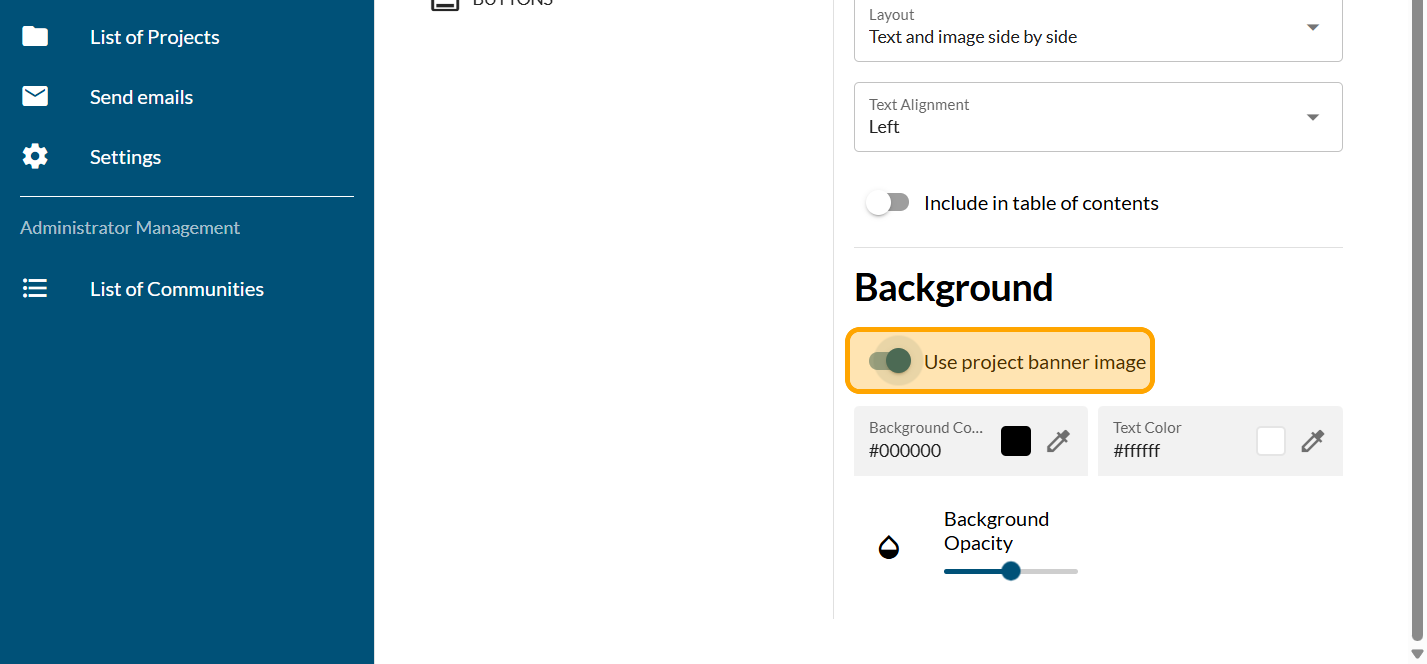The width and height of the screenshot is (1427, 664).
Task: Enable Include in table of contents switch
Action: click(x=888, y=203)
